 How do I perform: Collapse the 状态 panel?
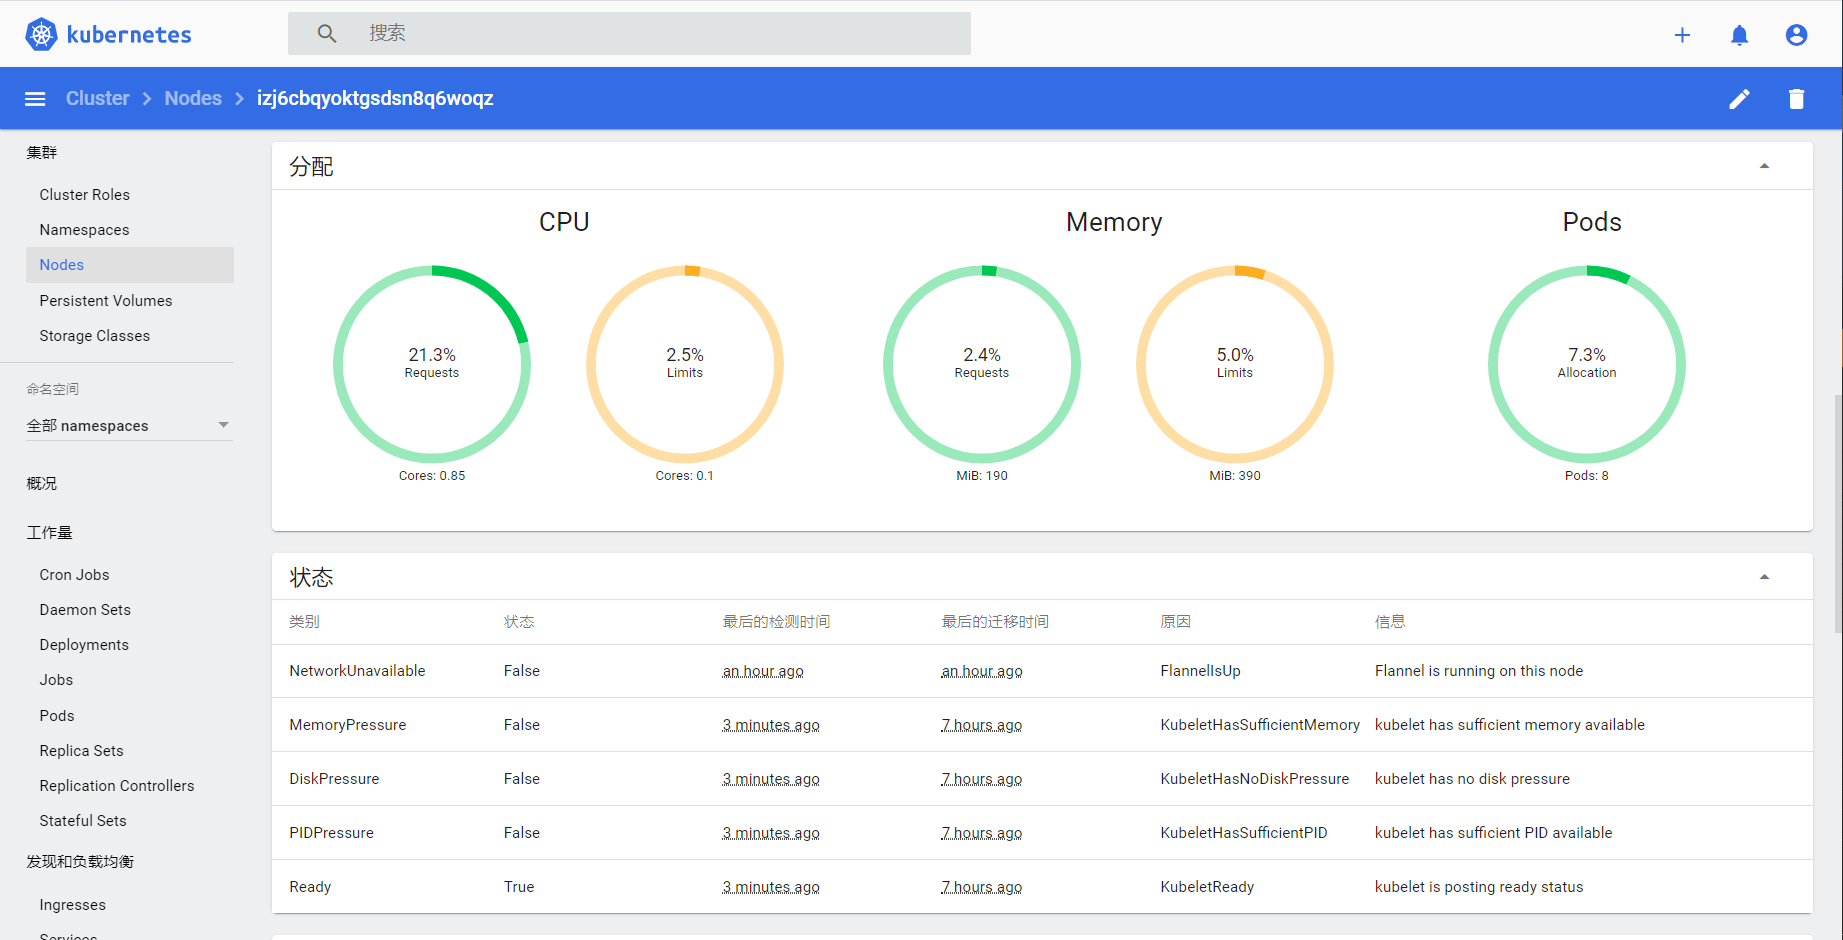pyautogui.click(x=1765, y=577)
